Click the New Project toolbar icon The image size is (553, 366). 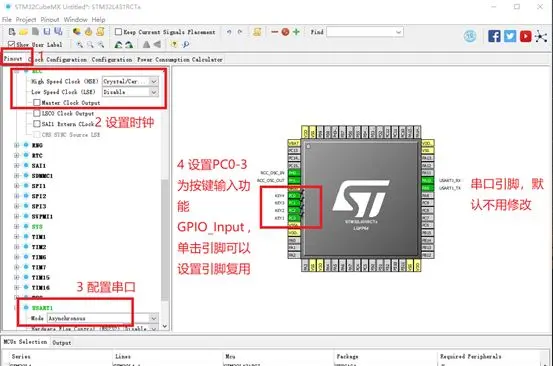coord(12,32)
